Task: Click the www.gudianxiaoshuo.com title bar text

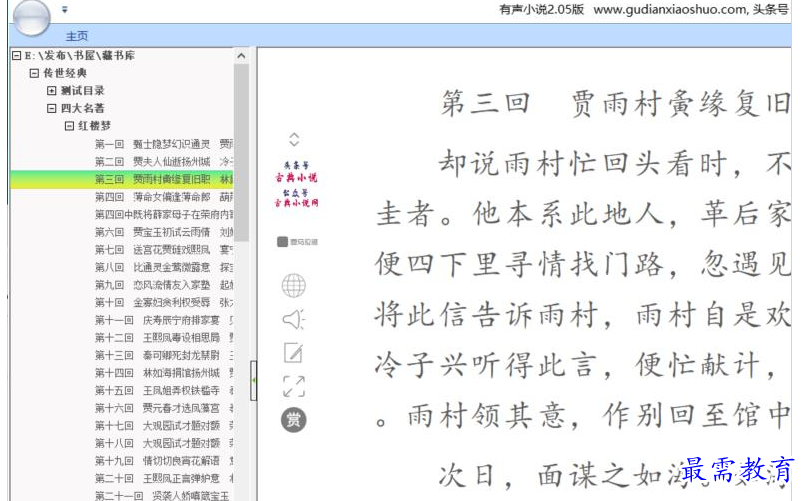Action: click(x=671, y=10)
